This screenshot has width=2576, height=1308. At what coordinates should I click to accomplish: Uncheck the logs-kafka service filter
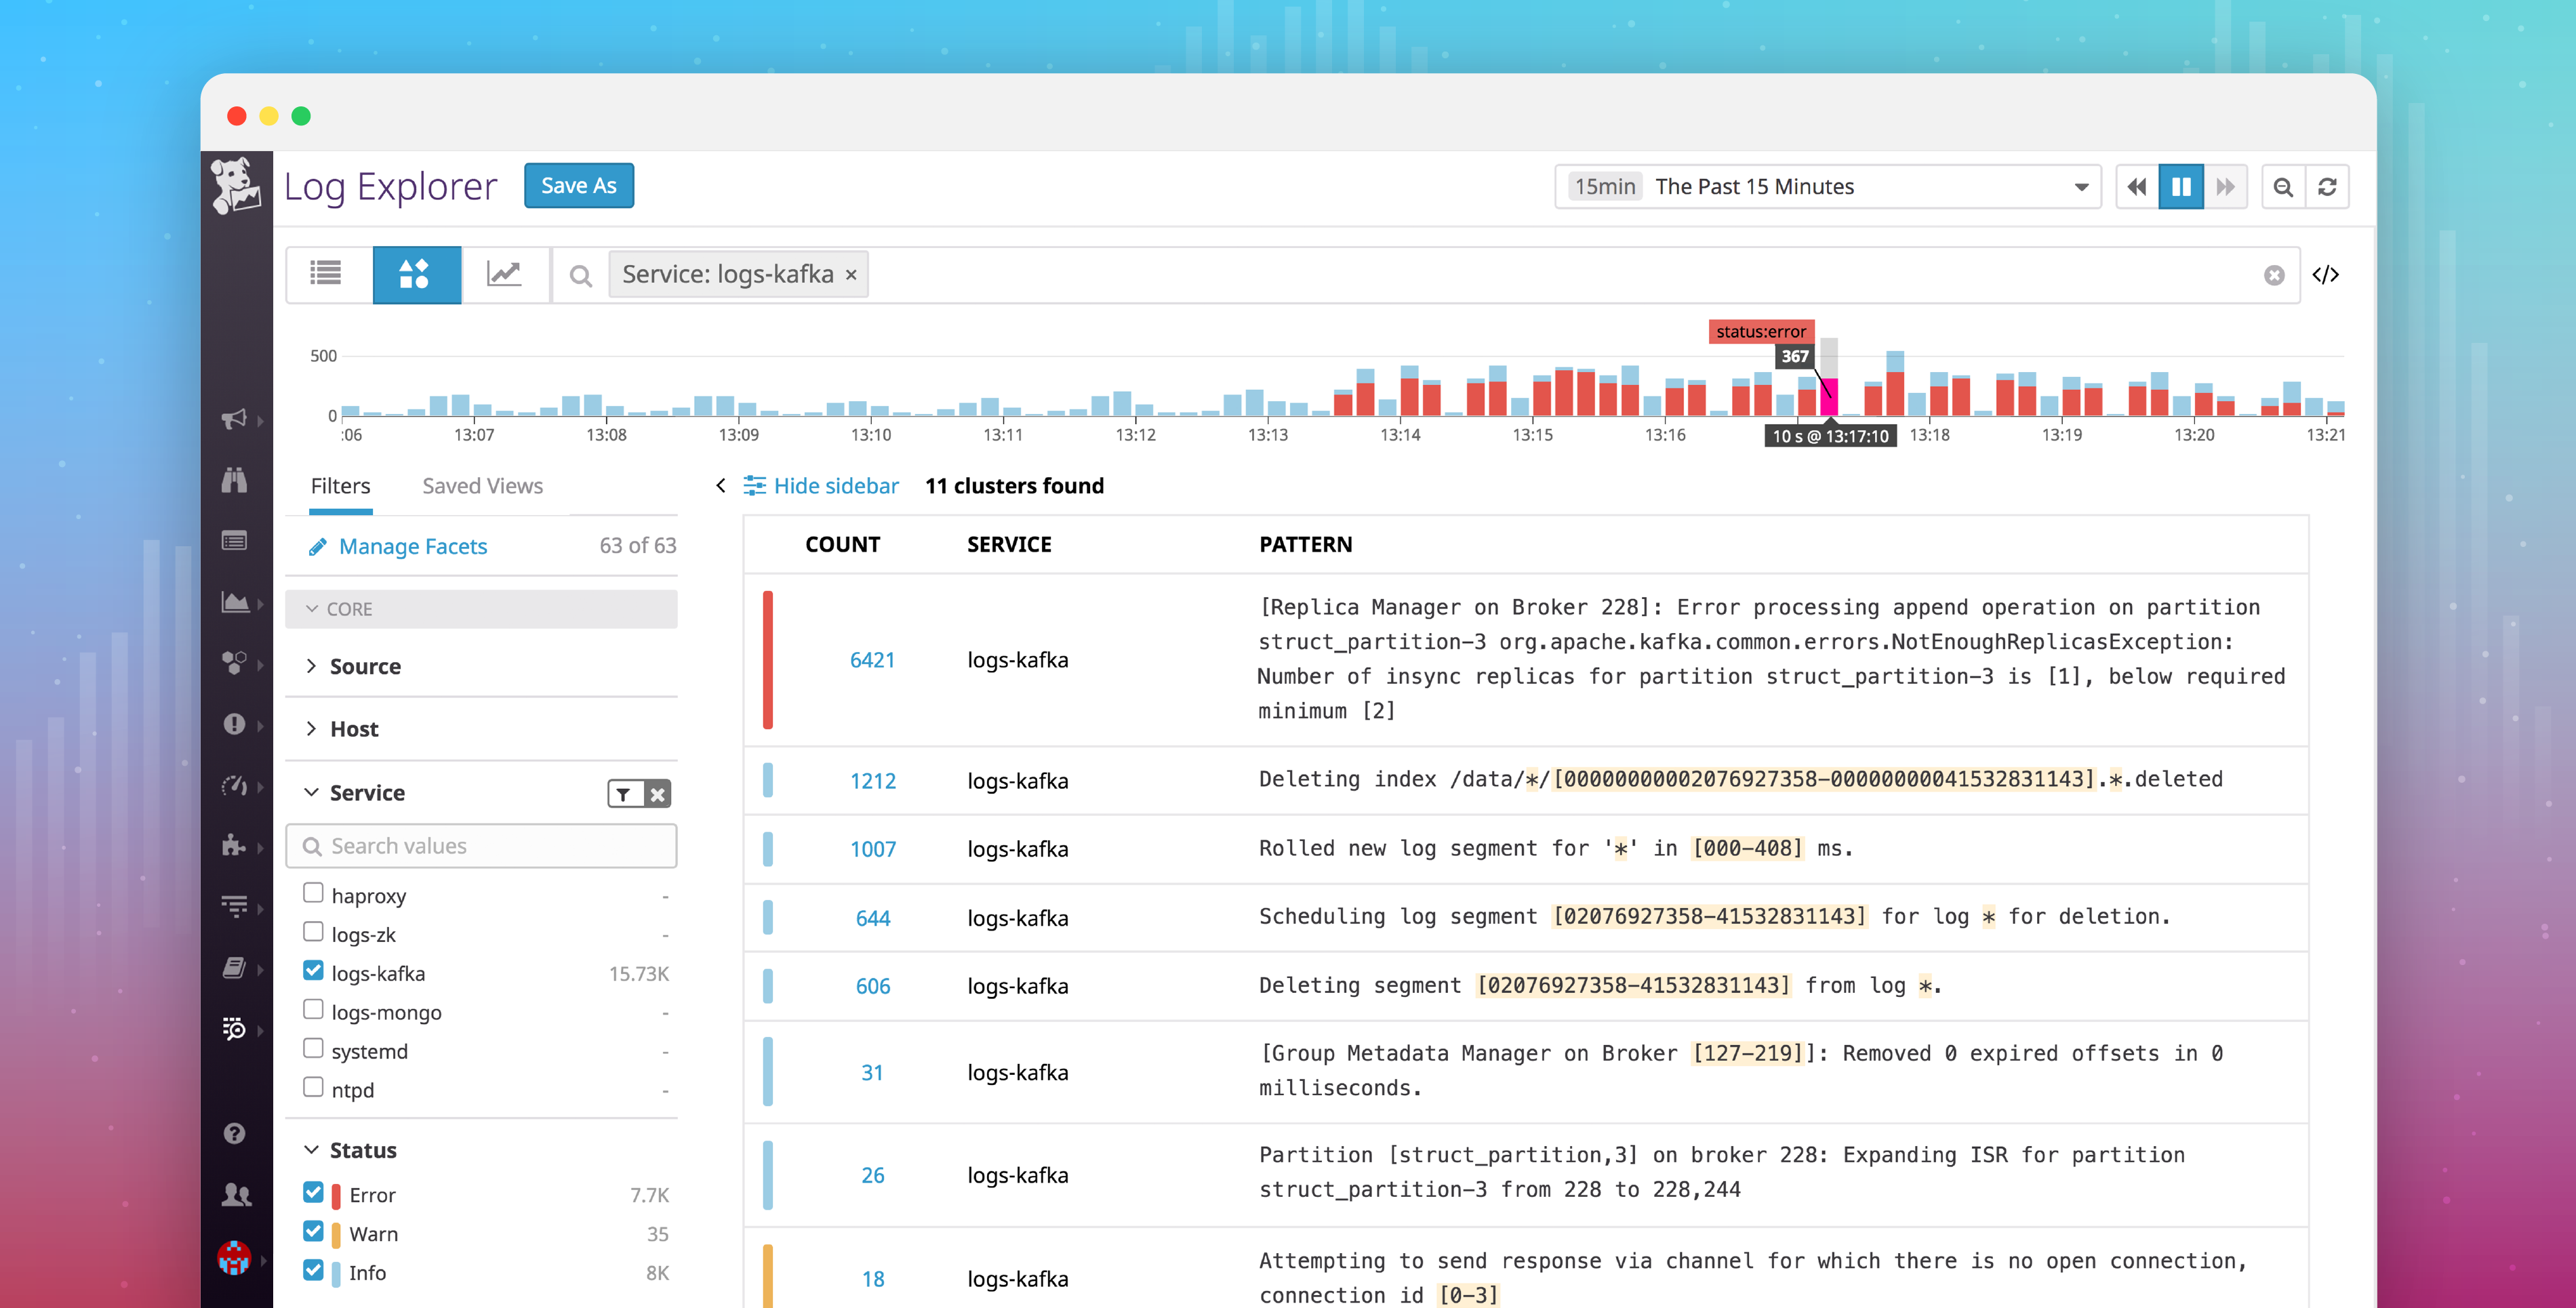click(x=313, y=970)
